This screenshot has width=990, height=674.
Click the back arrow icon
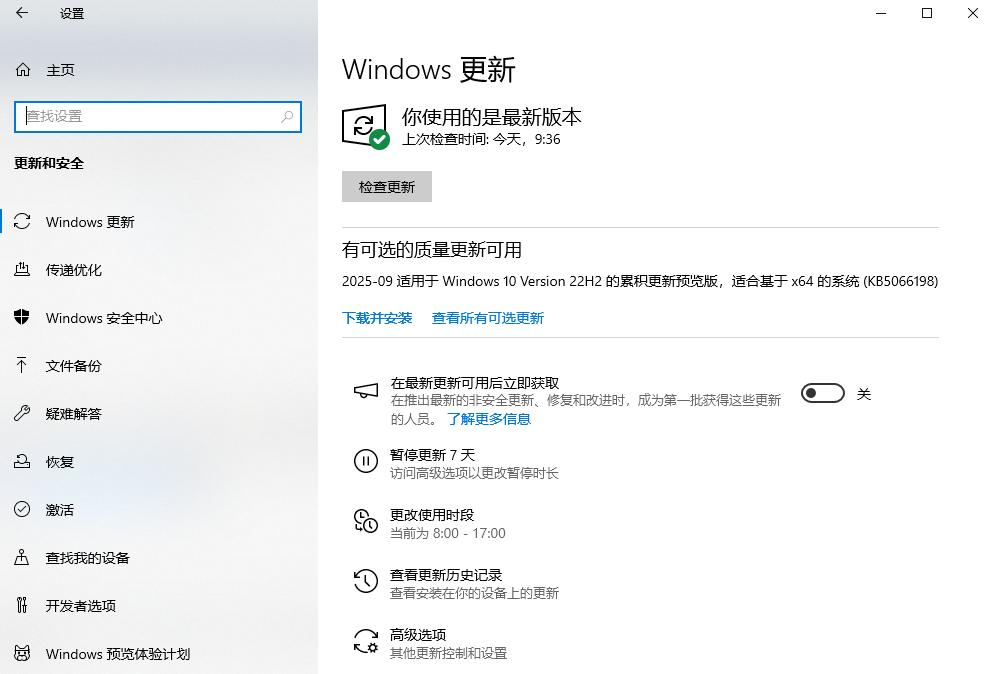(x=22, y=13)
